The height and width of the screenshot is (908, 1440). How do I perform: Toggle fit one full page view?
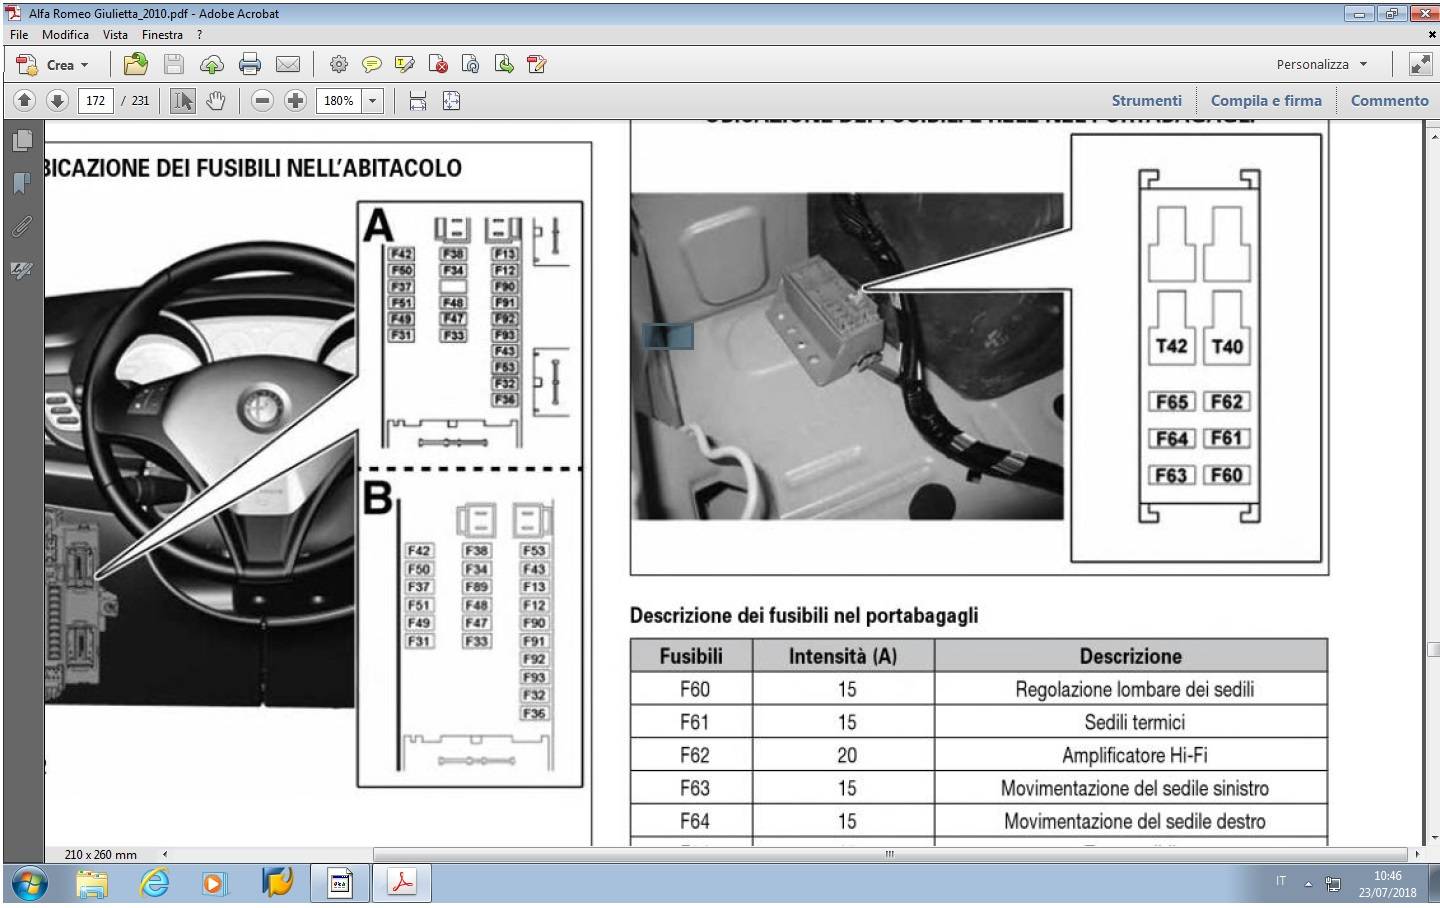click(x=452, y=101)
